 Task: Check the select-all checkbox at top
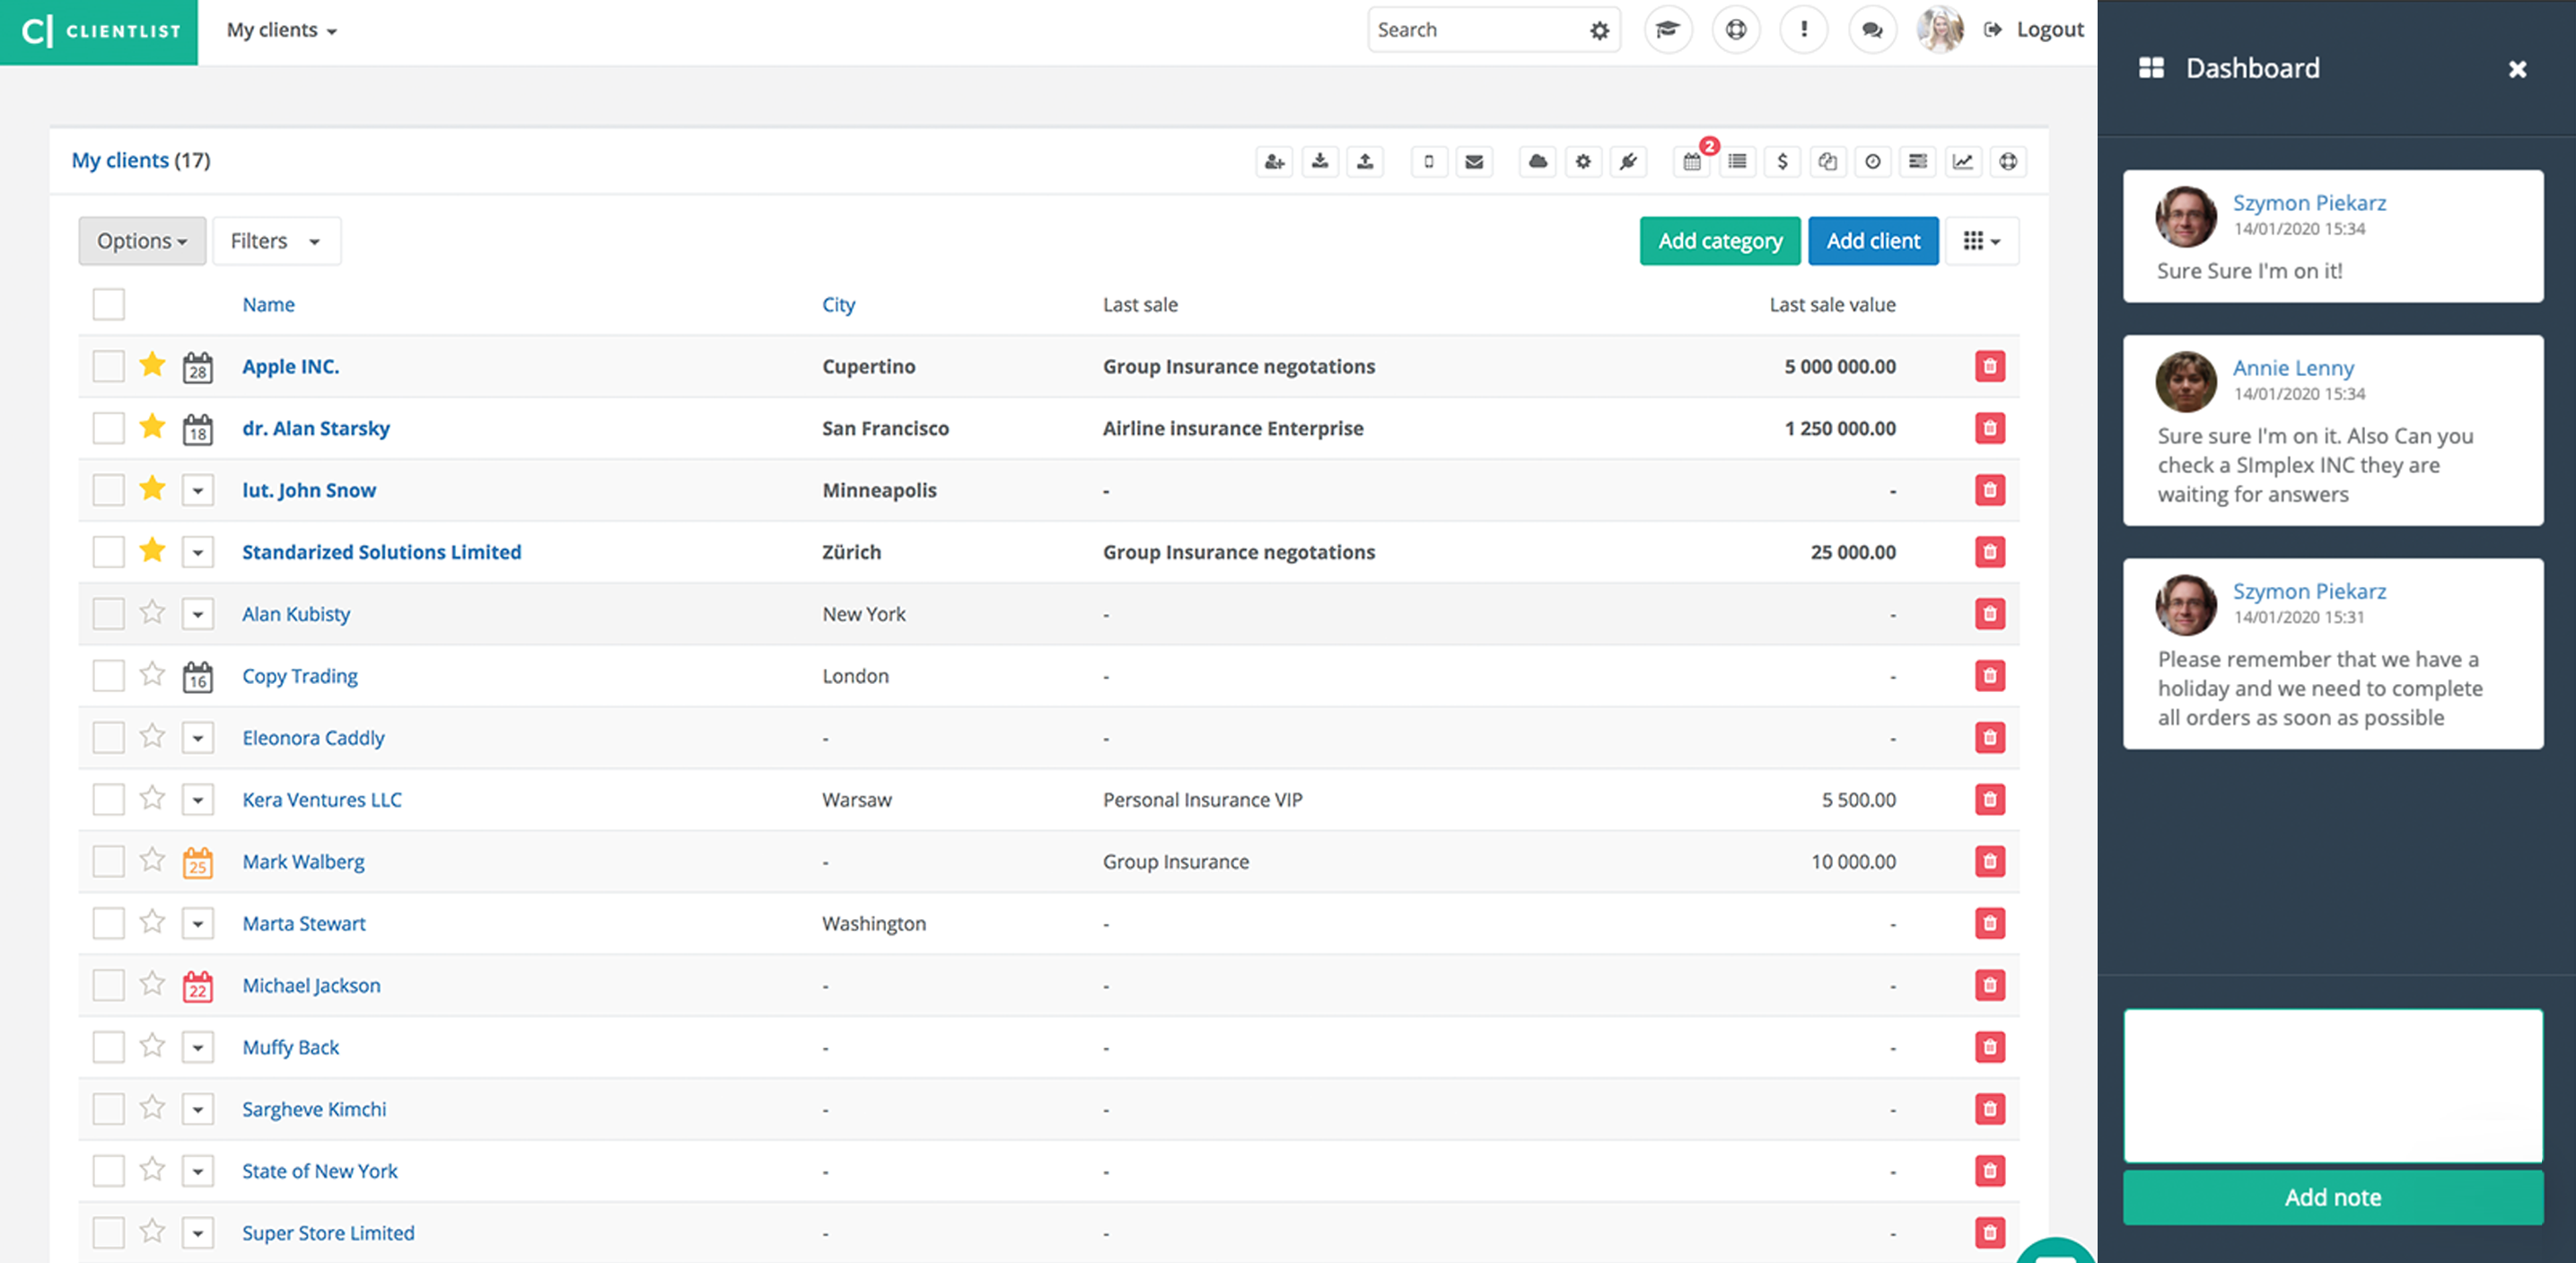pyautogui.click(x=109, y=303)
